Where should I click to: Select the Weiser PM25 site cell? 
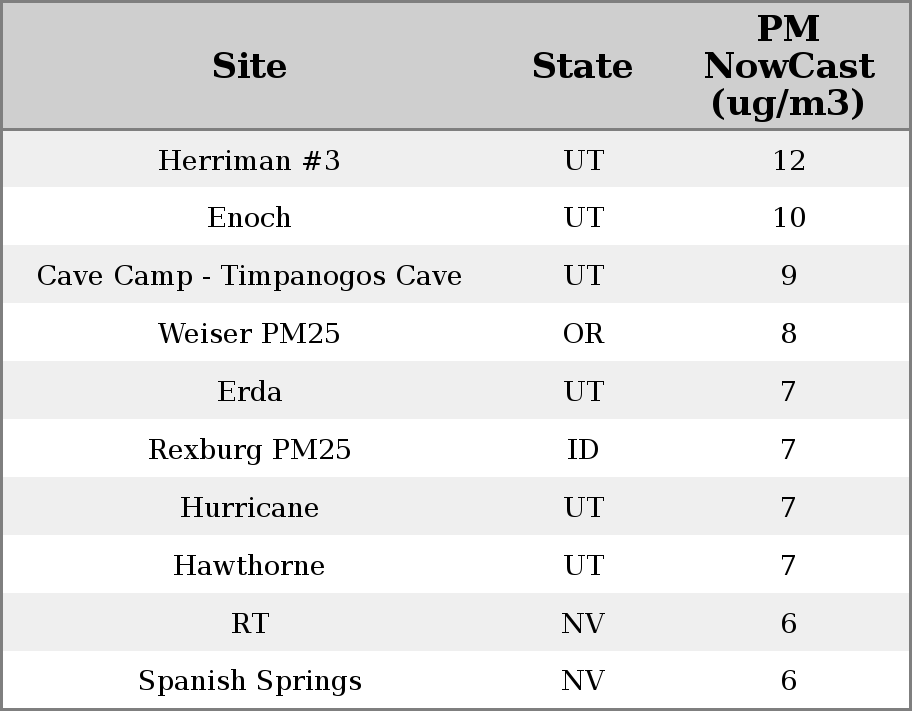249,334
